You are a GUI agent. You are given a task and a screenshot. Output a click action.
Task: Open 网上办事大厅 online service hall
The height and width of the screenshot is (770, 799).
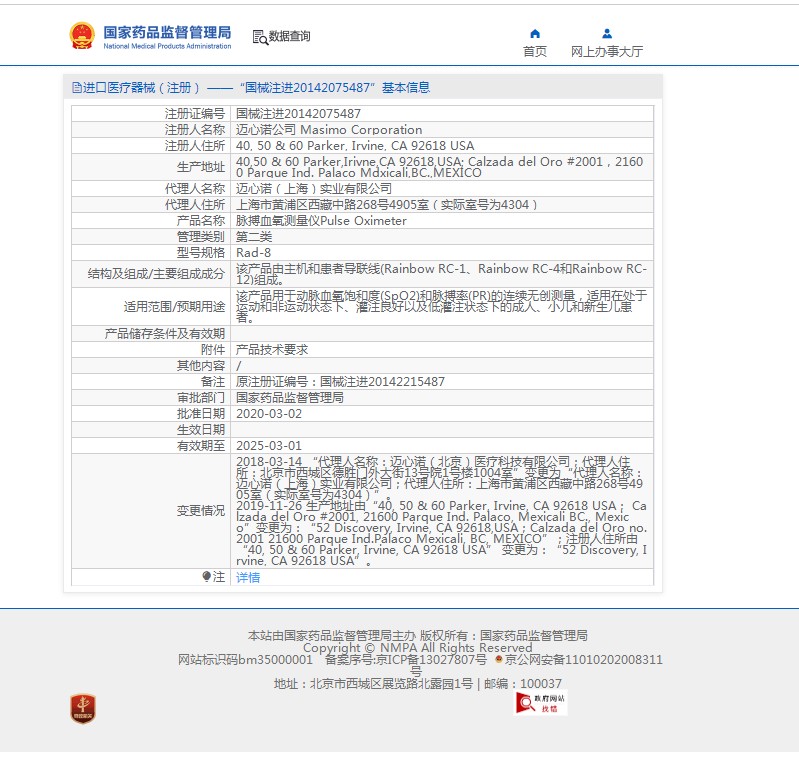(606, 51)
